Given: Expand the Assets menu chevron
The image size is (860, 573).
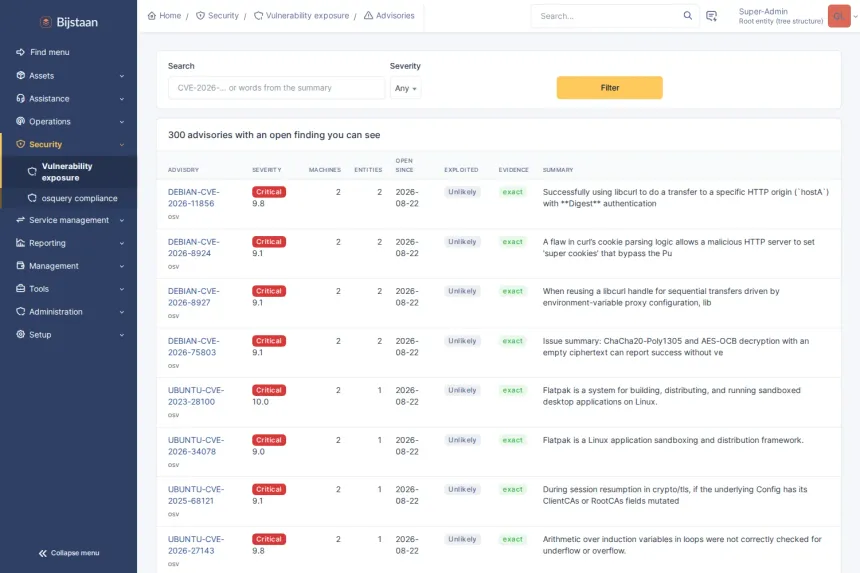Looking at the screenshot, I should (122, 76).
